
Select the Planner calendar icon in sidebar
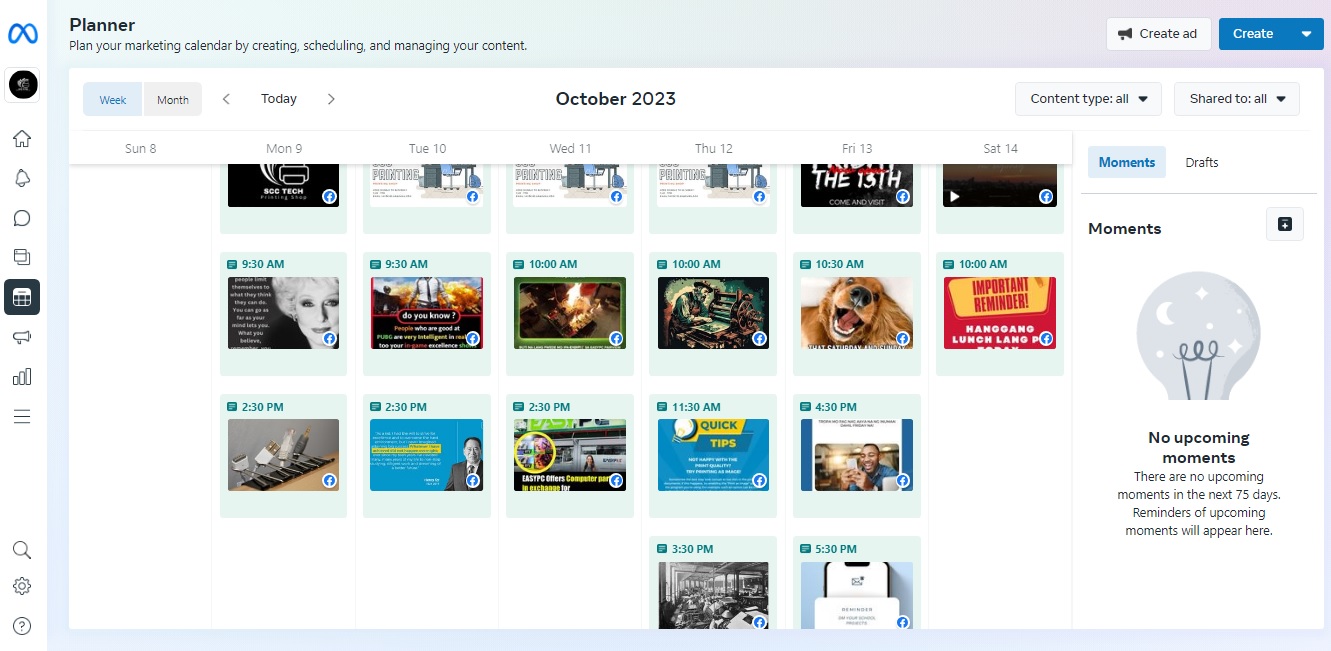coord(22,297)
